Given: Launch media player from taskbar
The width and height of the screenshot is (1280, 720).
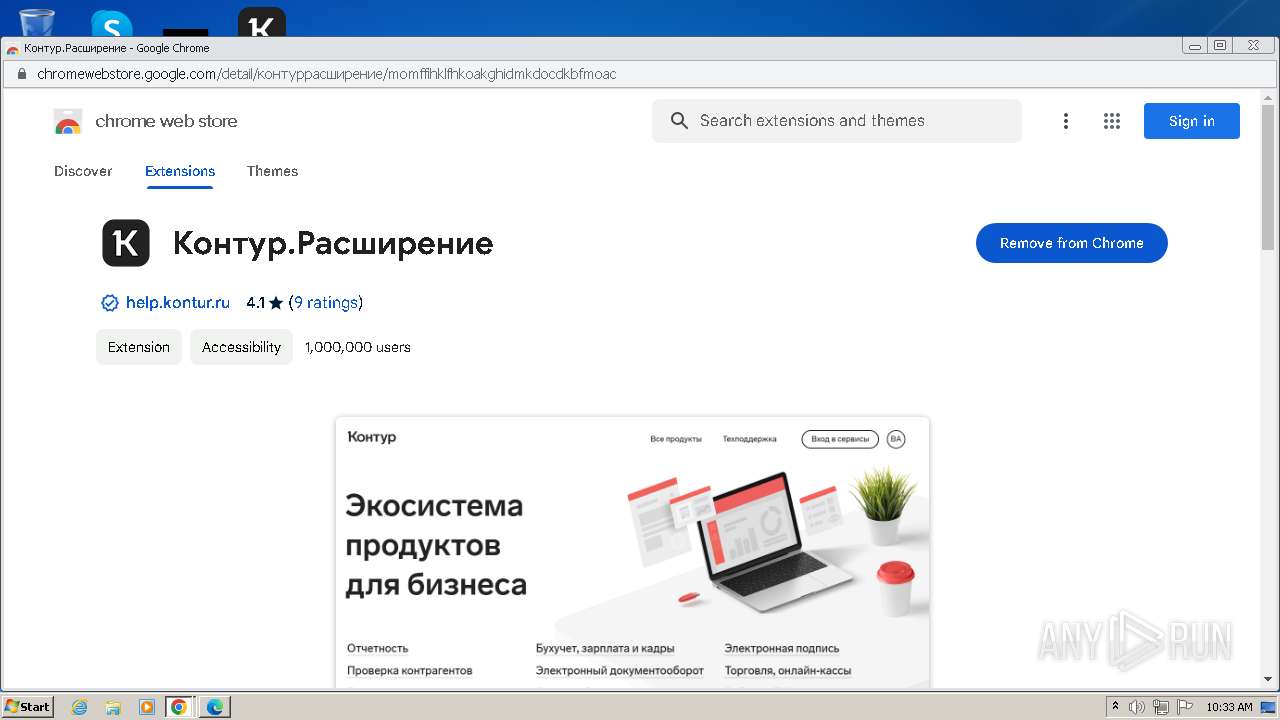Looking at the screenshot, I should tap(147, 707).
